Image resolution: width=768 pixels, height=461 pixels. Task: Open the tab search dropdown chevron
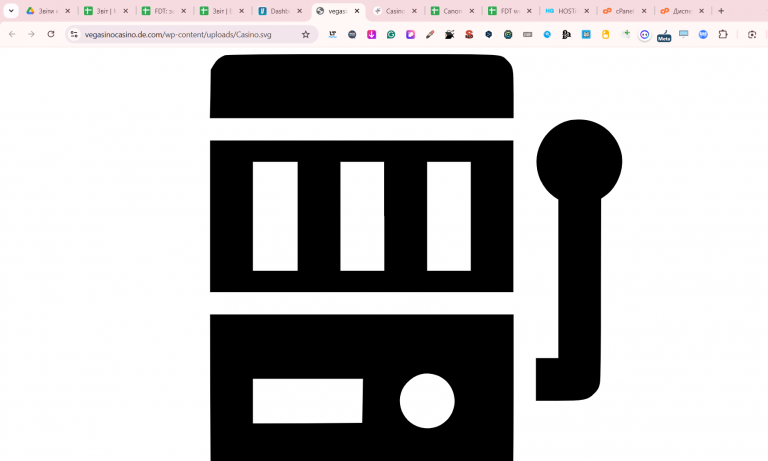coord(11,11)
